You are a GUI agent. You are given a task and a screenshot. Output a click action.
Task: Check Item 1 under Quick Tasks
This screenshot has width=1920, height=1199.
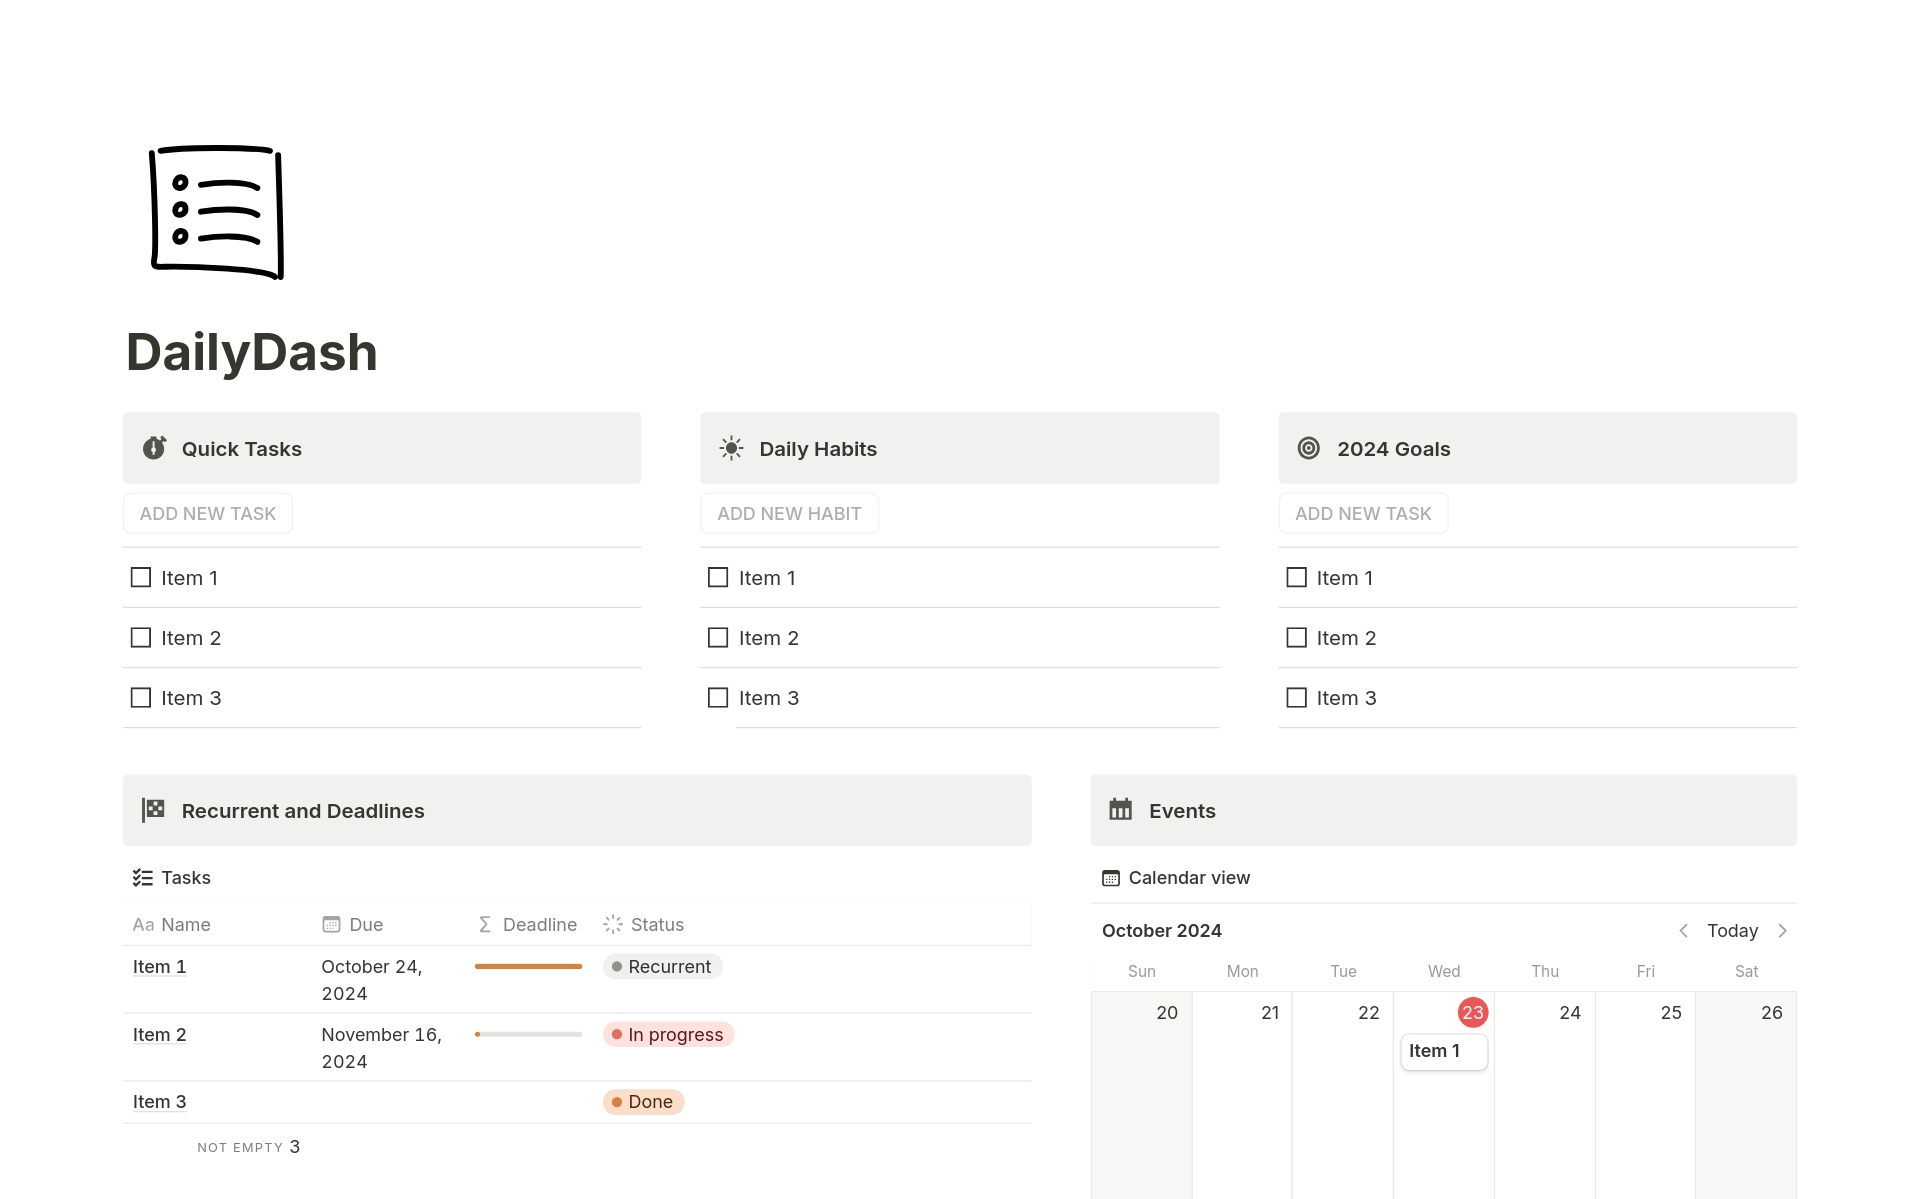(x=140, y=577)
